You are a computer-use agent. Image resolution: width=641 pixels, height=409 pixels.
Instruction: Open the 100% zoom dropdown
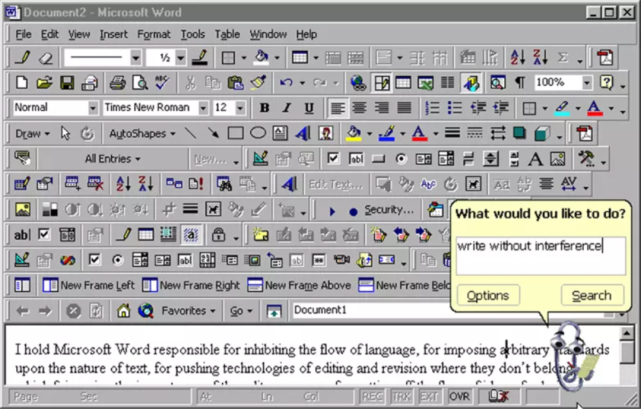(587, 83)
